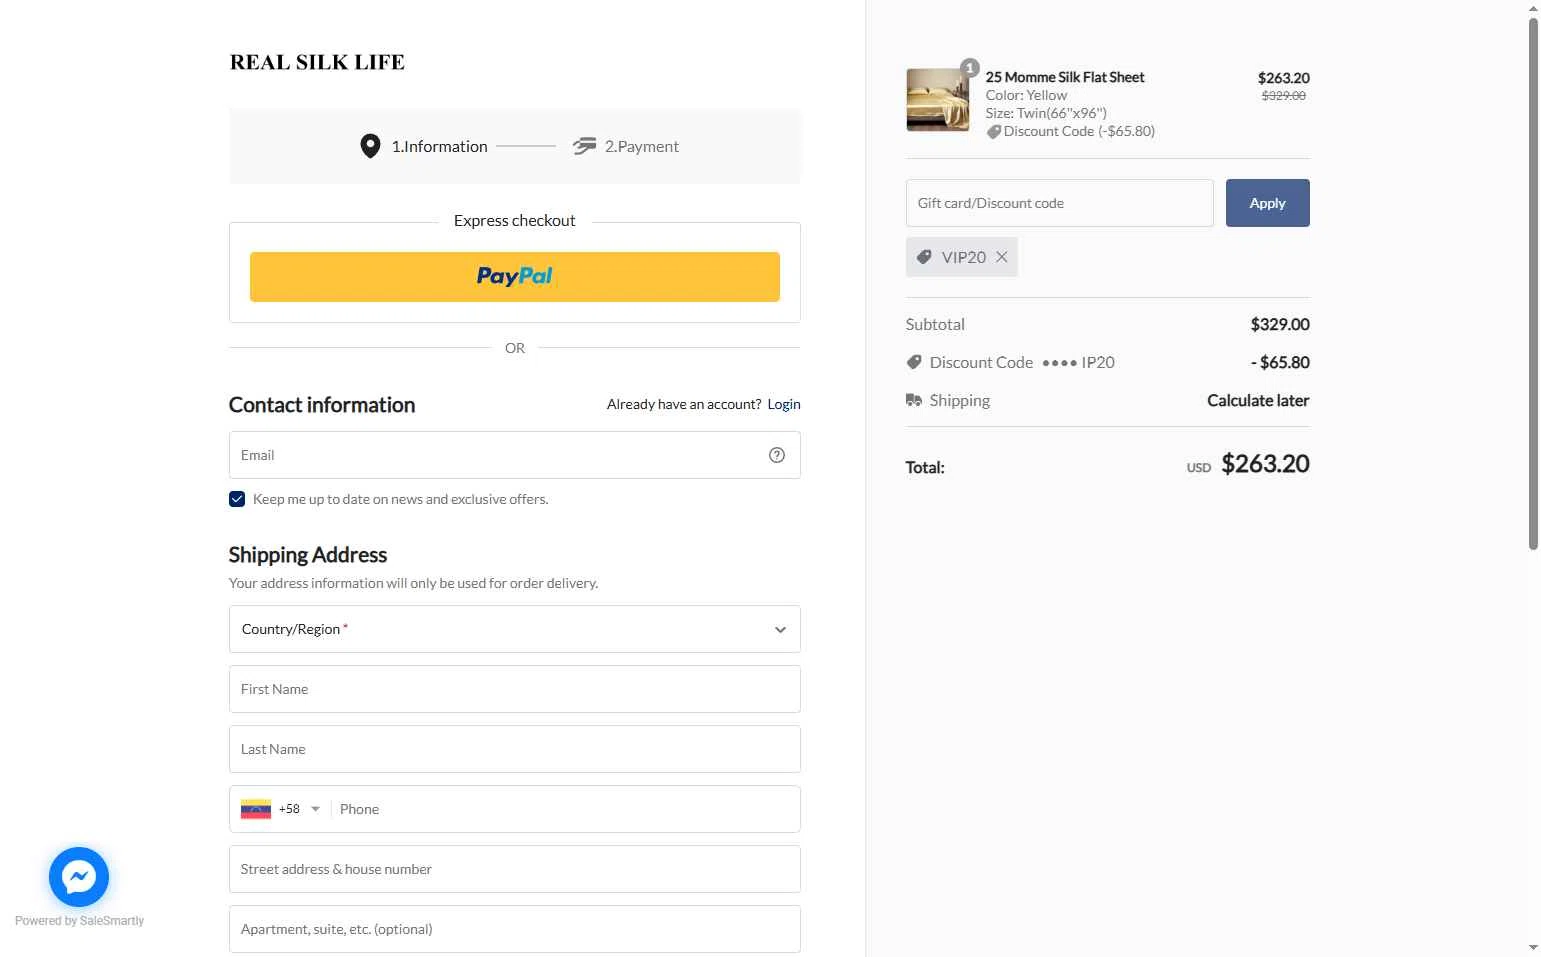Screen dimensions: 1541x957
Task: Click the Calculate later shipping text
Action: [1258, 400]
